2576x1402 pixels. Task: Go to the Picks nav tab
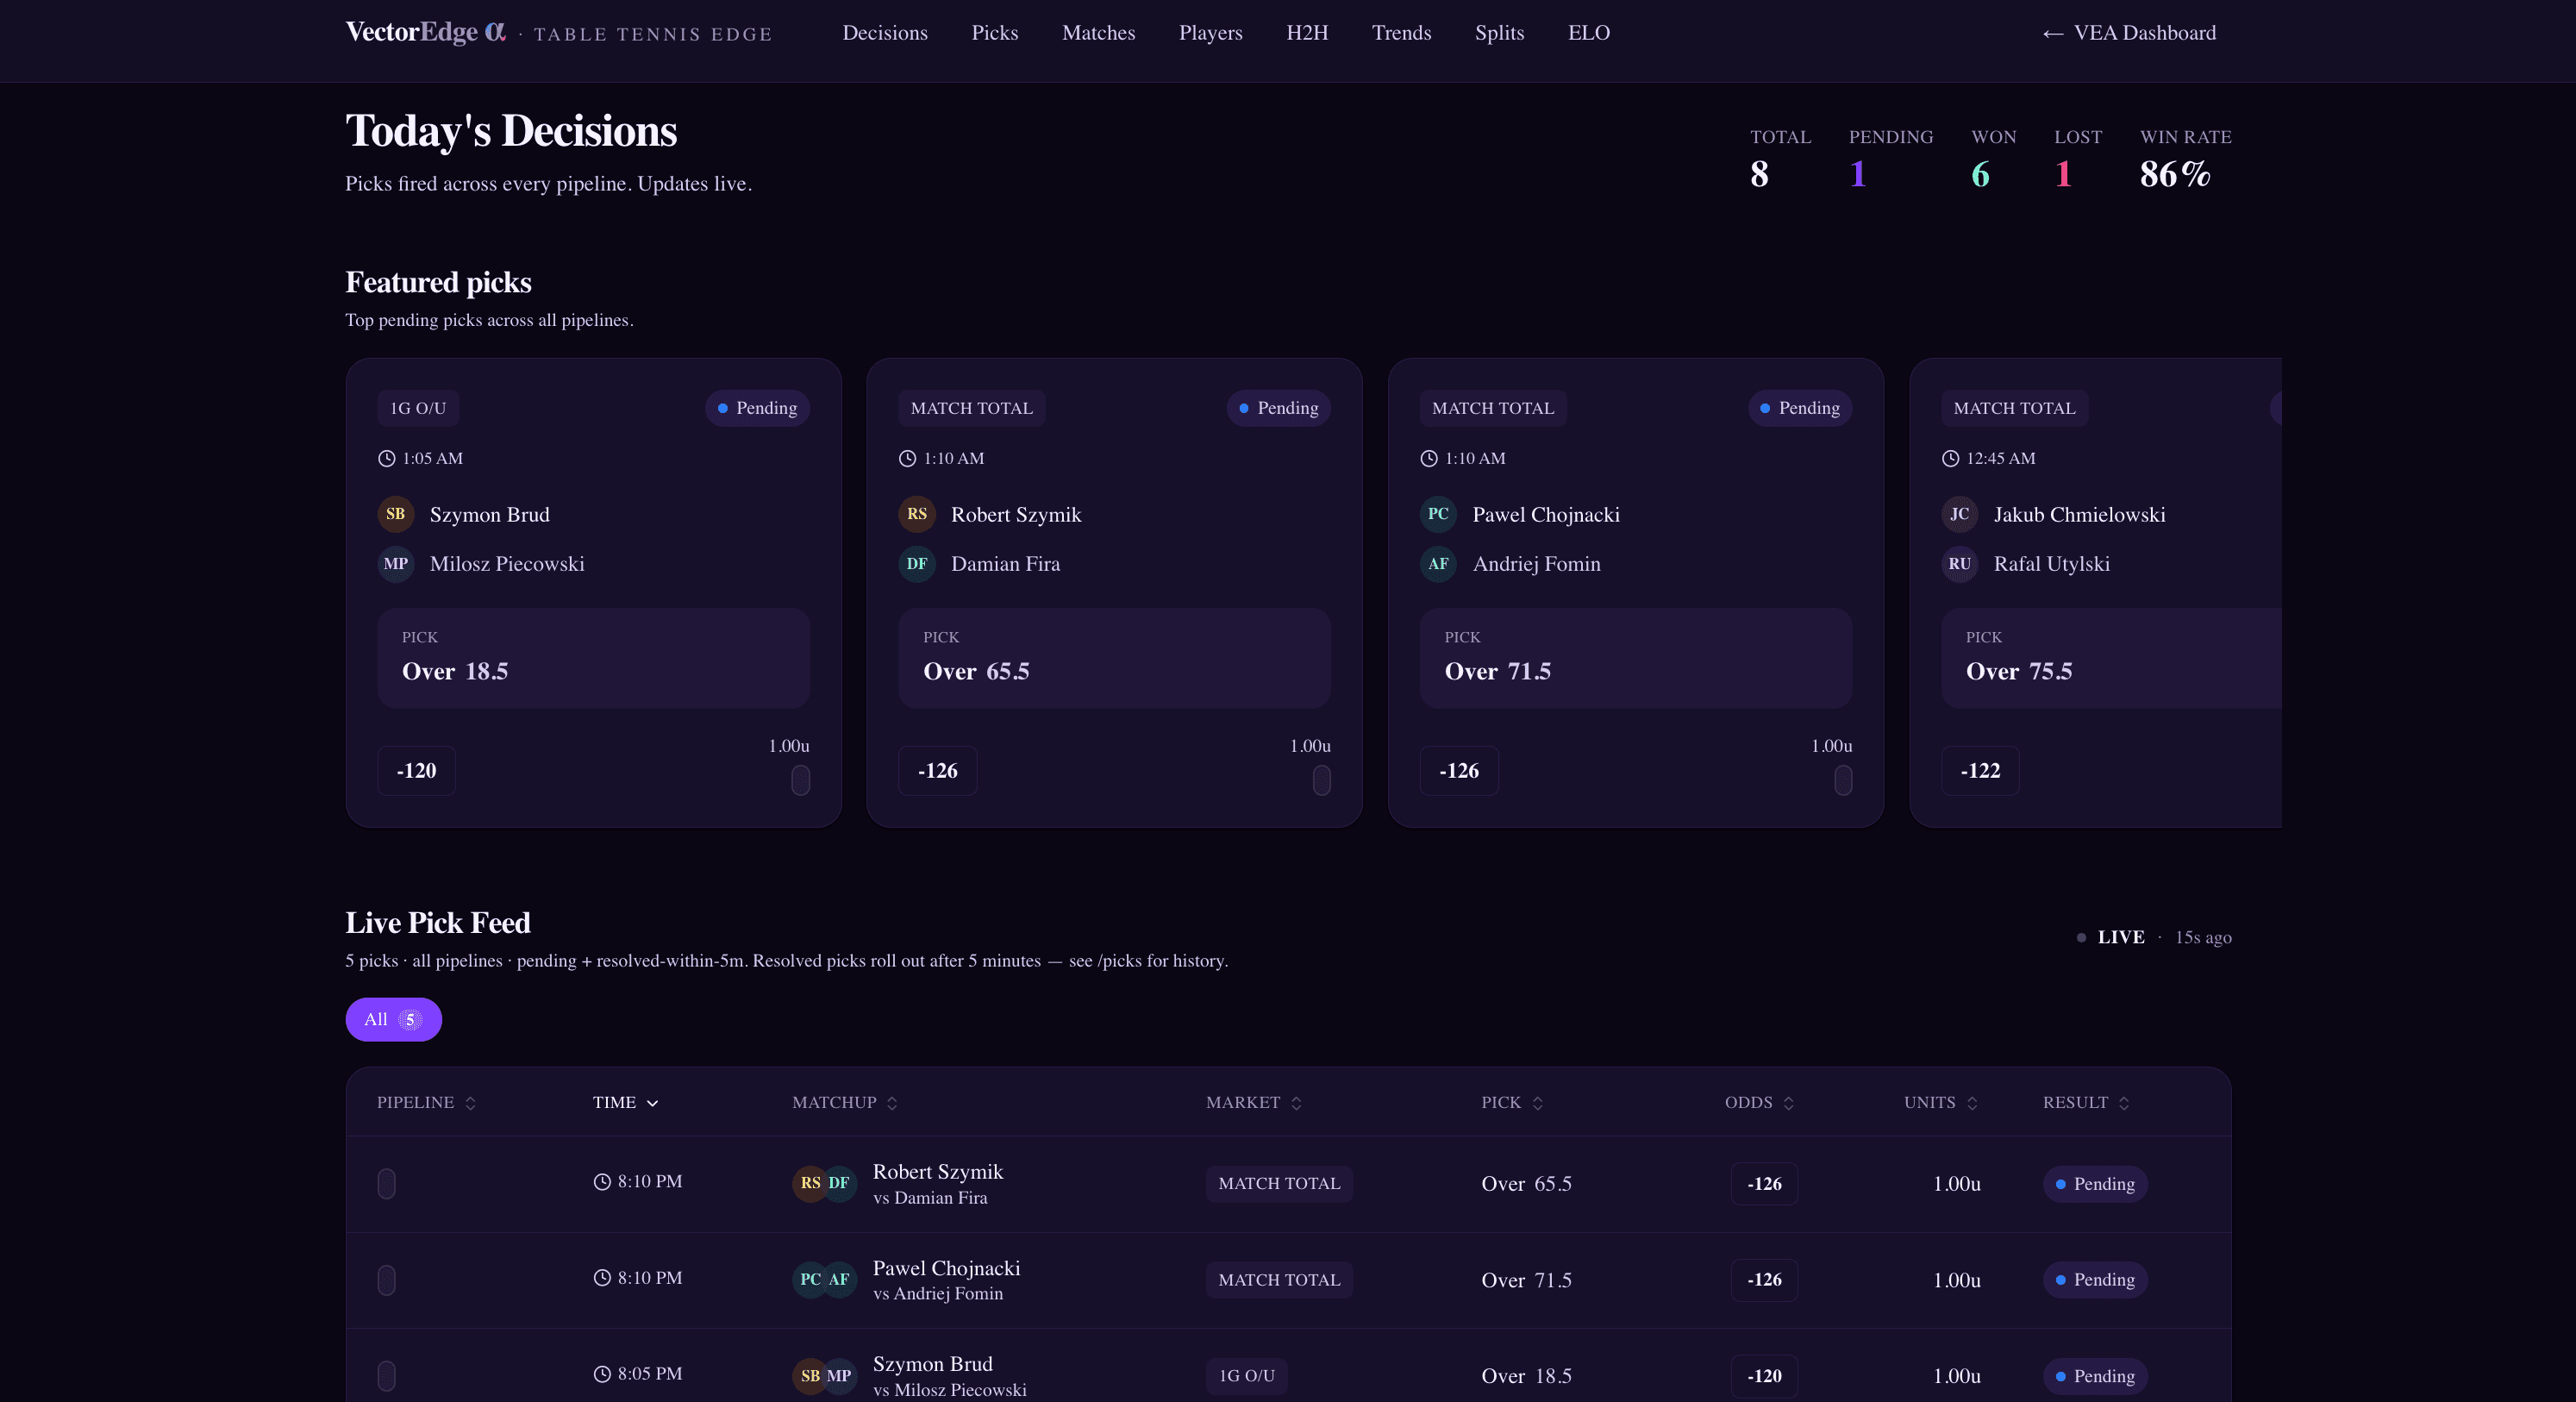pos(995,33)
